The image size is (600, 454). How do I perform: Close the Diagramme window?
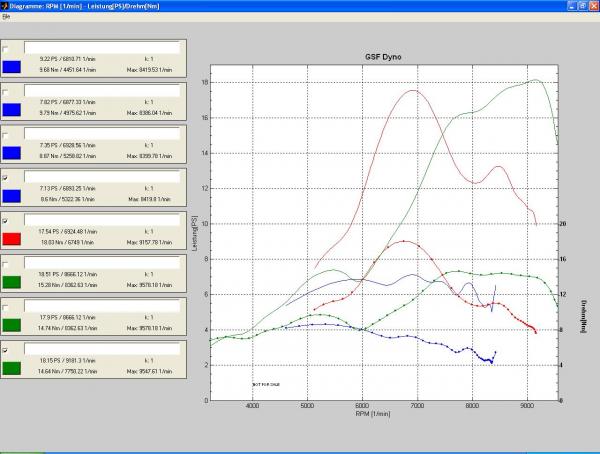point(591,6)
